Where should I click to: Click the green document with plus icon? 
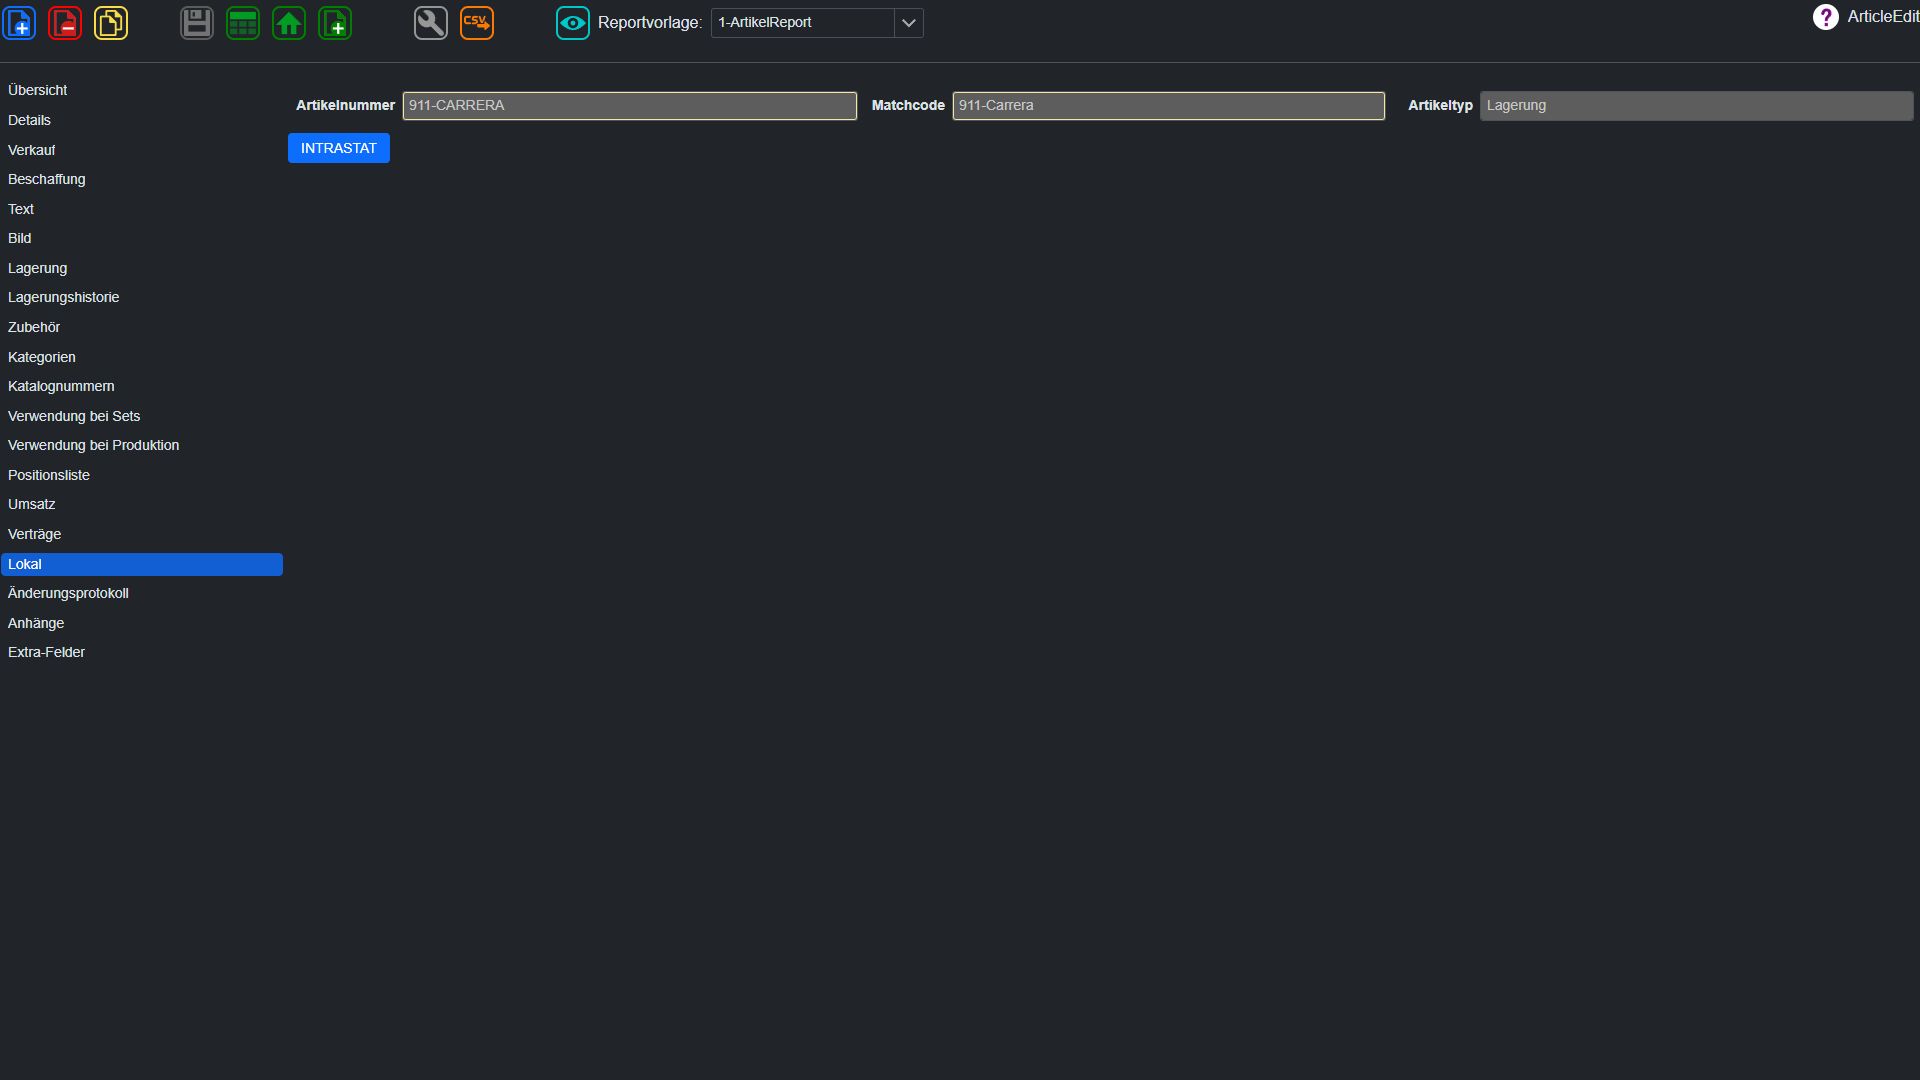tap(335, 23)
